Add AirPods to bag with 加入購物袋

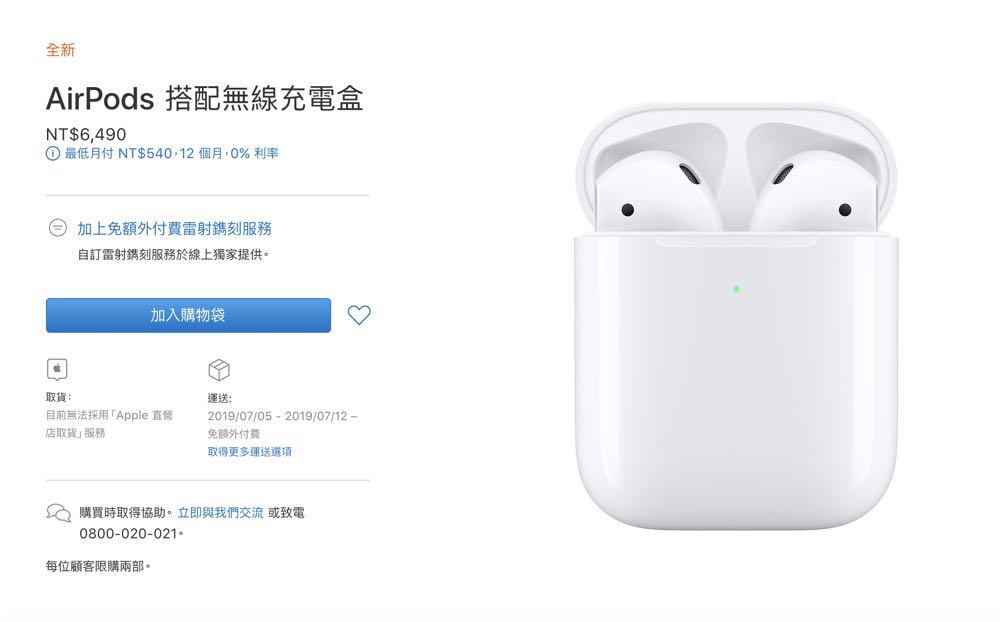coord(188,315)
